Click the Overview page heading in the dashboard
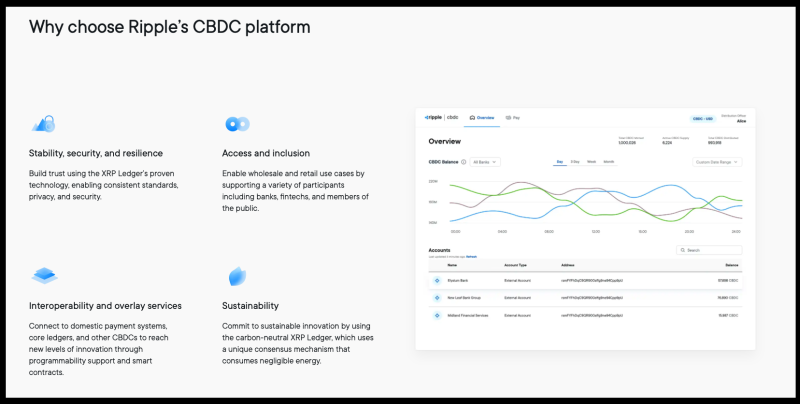This screenshot has width=800, height=404. (x=444, y=141)
